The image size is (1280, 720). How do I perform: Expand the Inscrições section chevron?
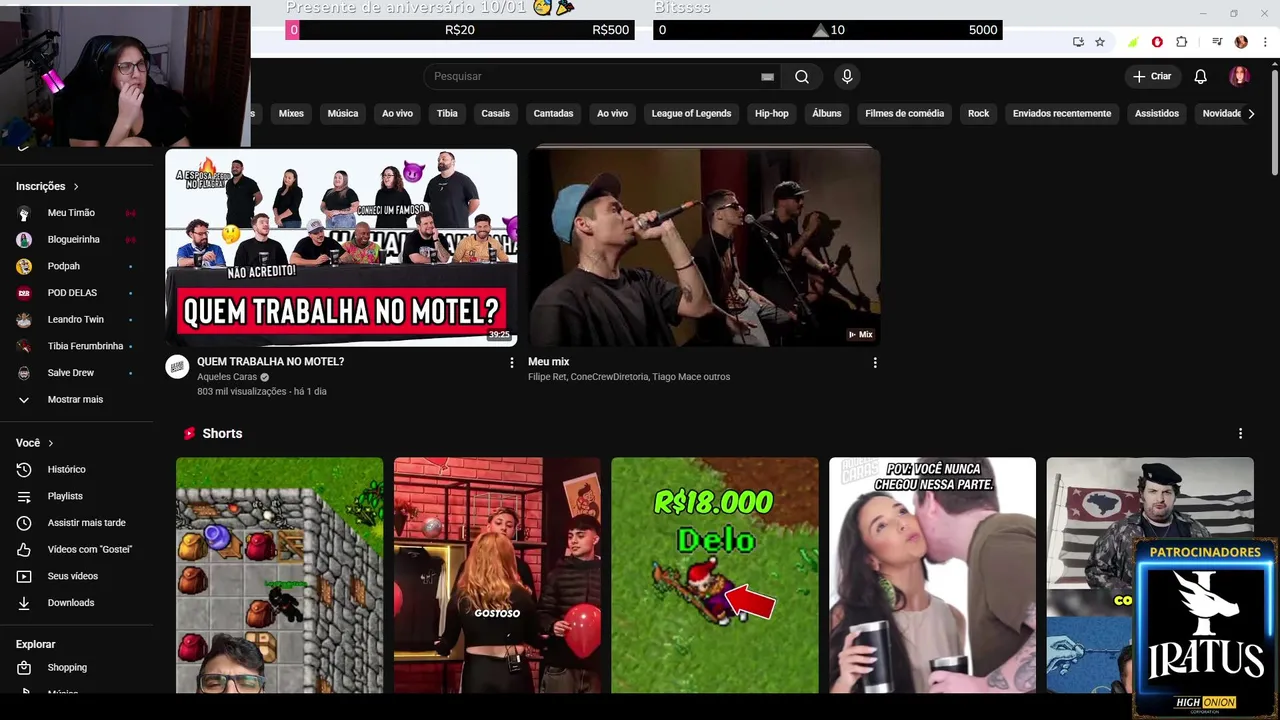click(75, 187)
